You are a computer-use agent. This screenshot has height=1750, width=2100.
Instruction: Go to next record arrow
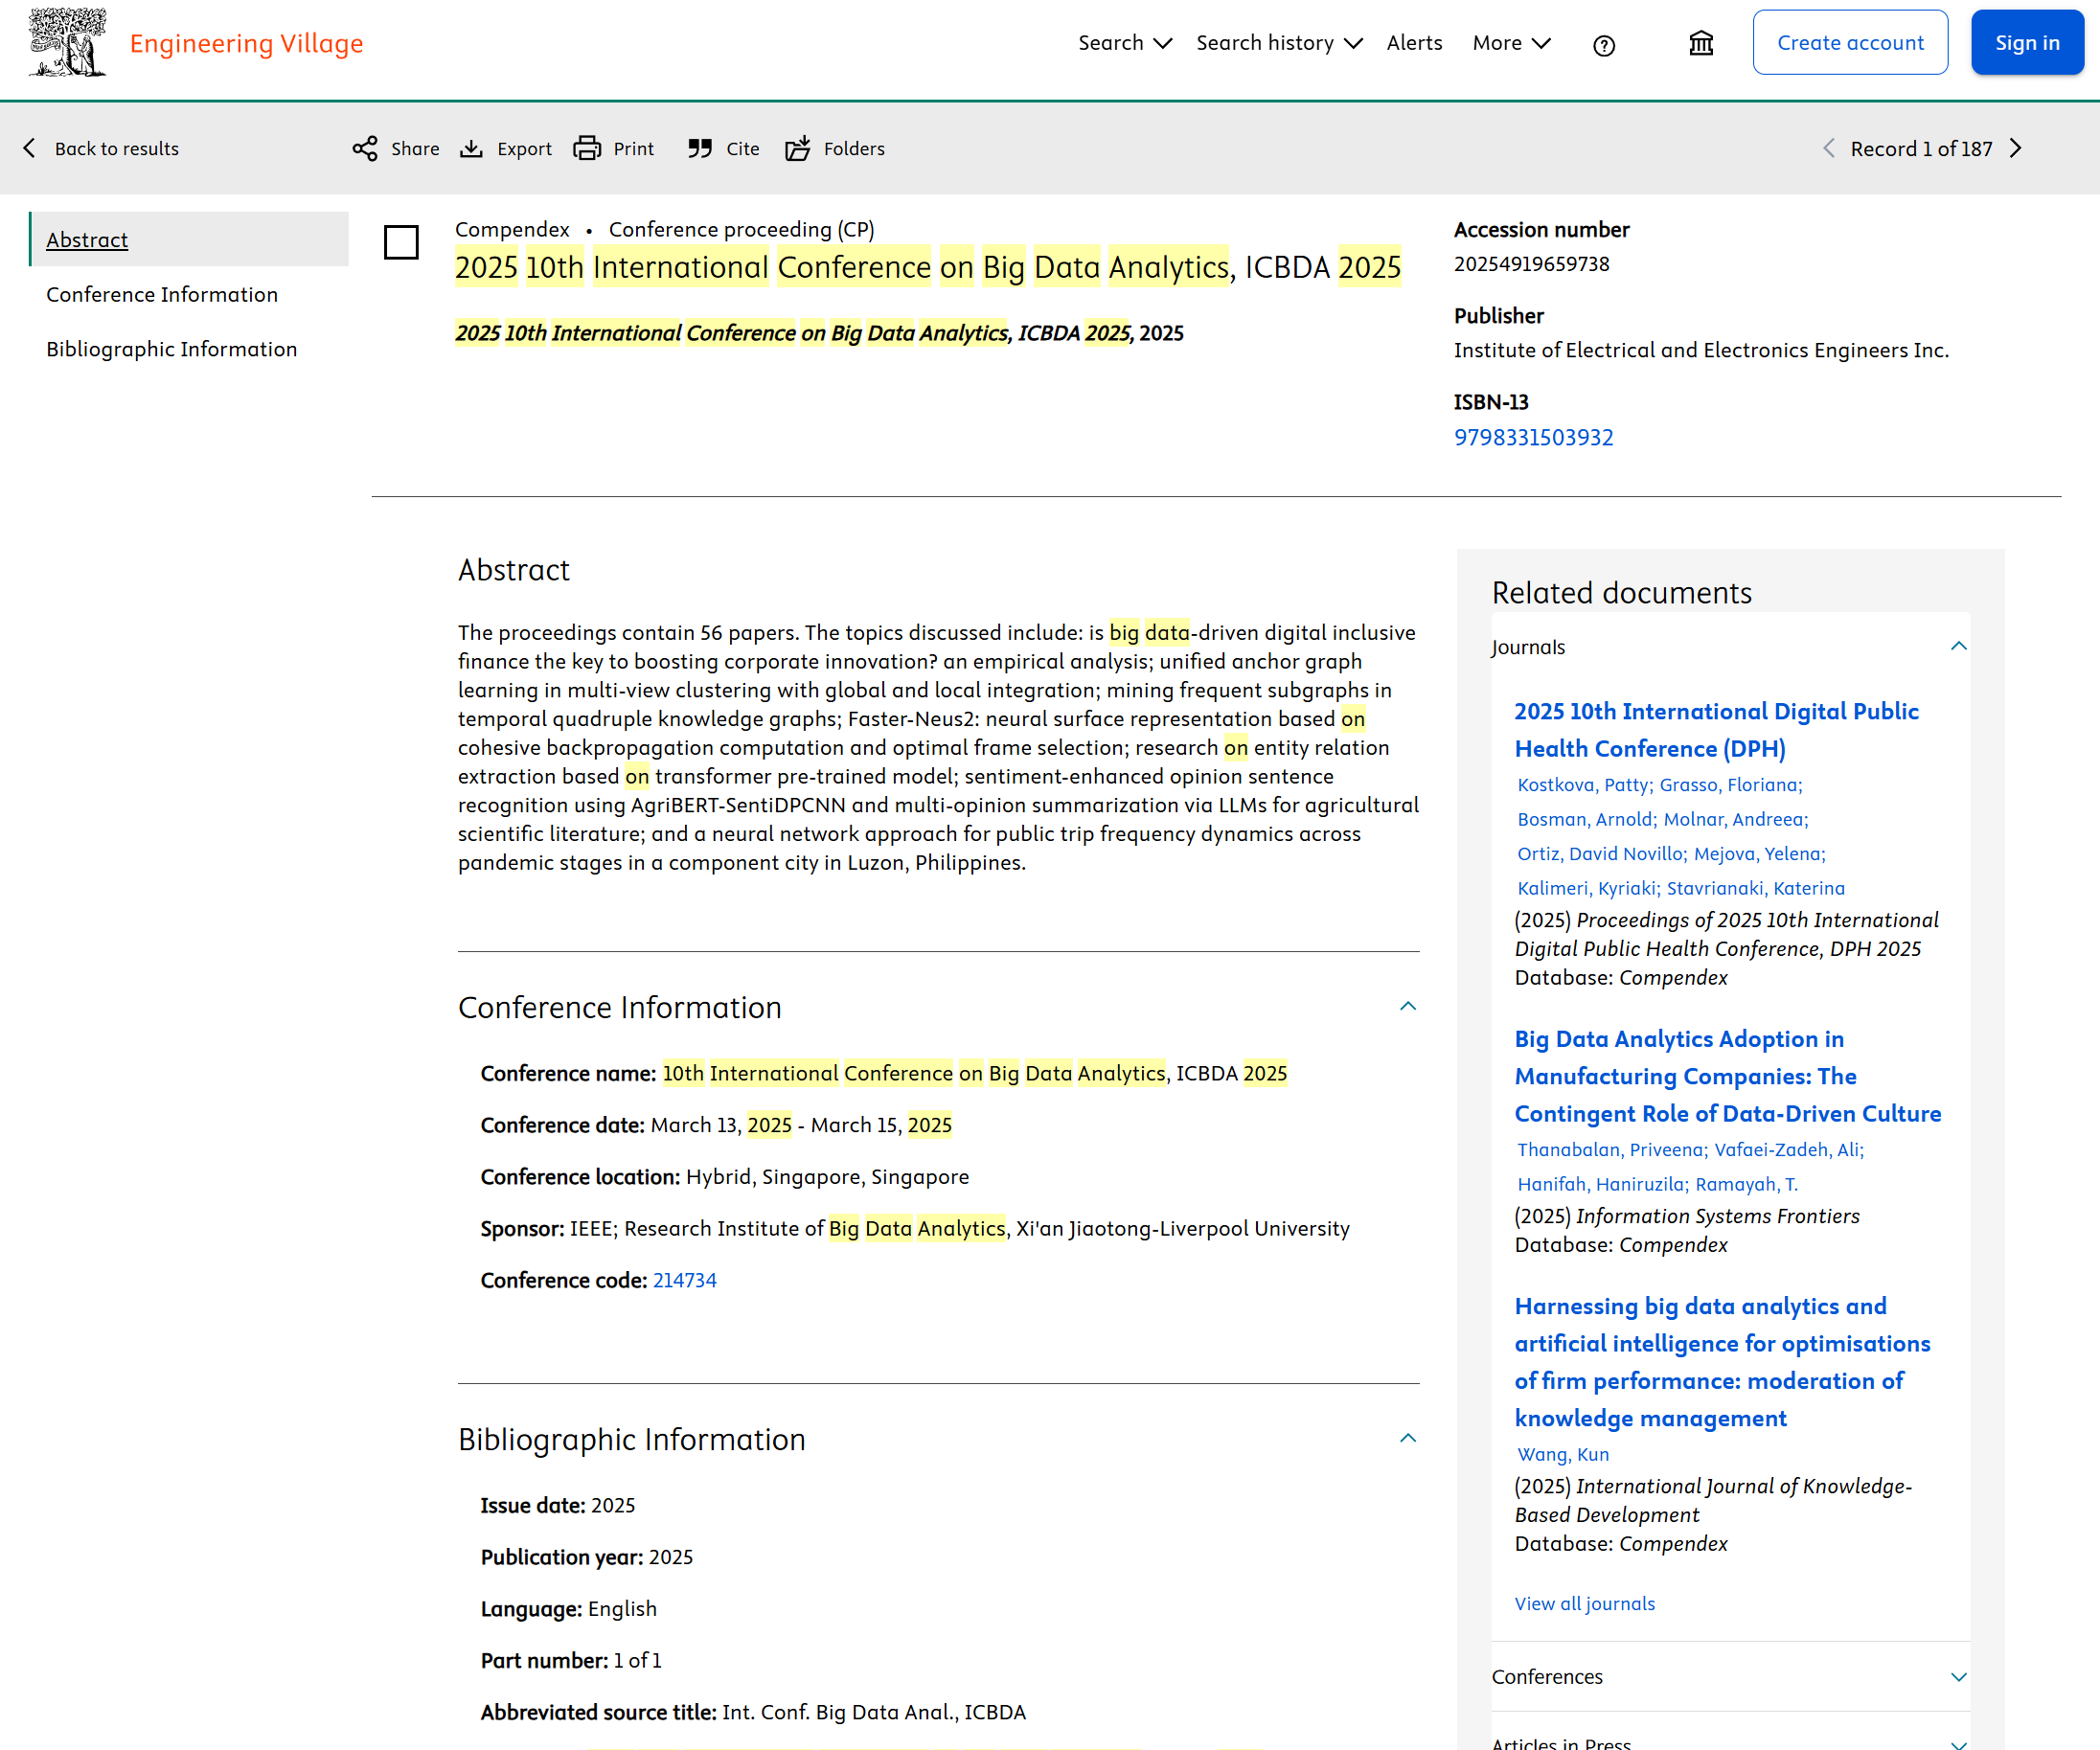pyautogui.click(x=2016, y=149)
